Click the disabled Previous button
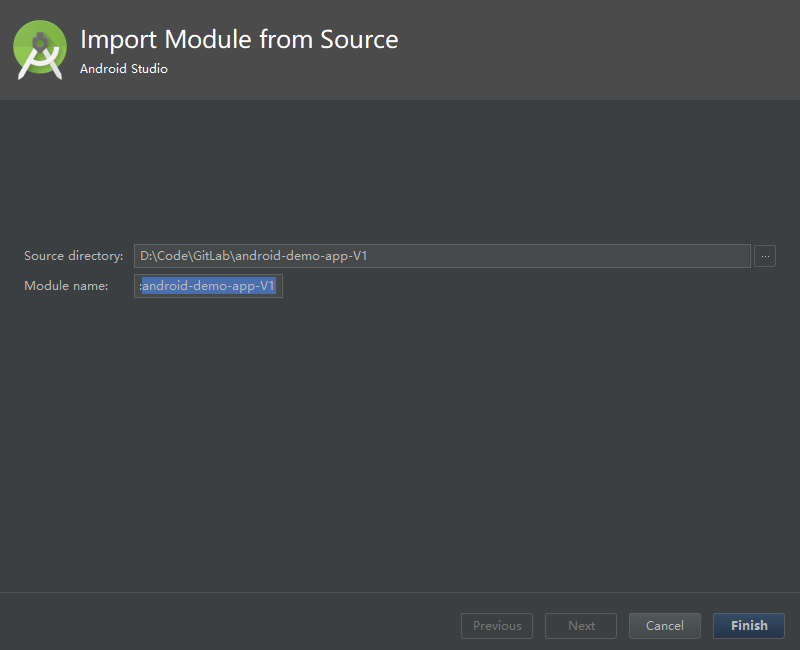The image size is (800, 650). click(497, 626)
